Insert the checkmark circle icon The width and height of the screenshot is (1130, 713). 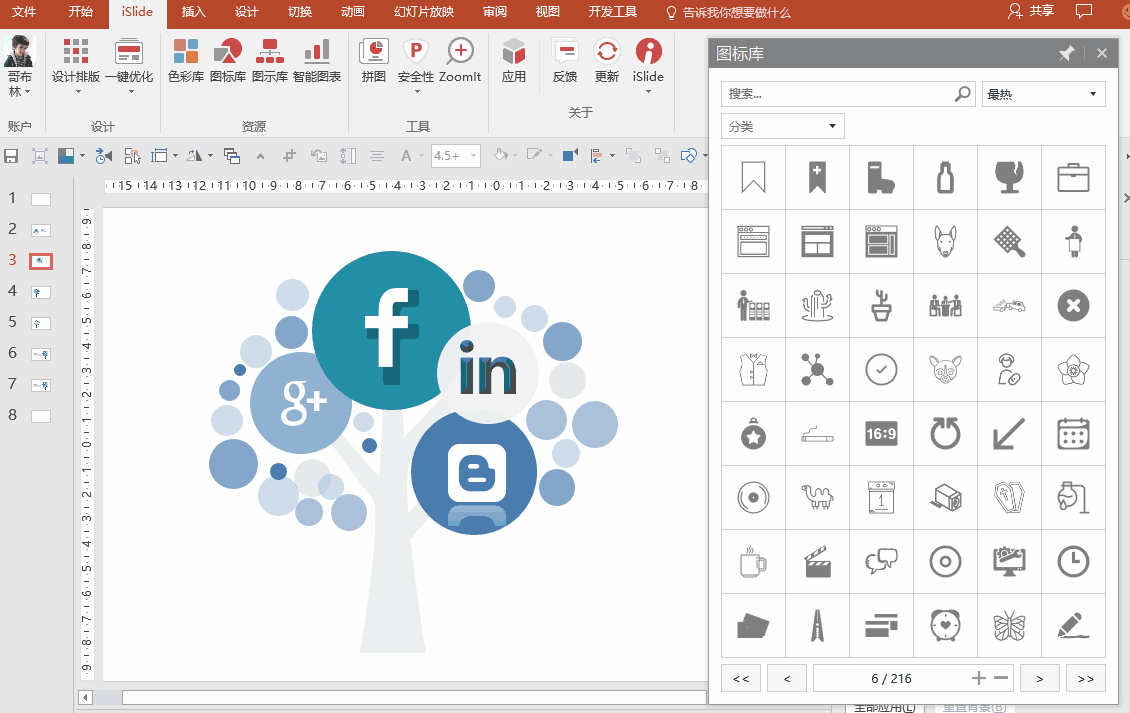(881, 370)
